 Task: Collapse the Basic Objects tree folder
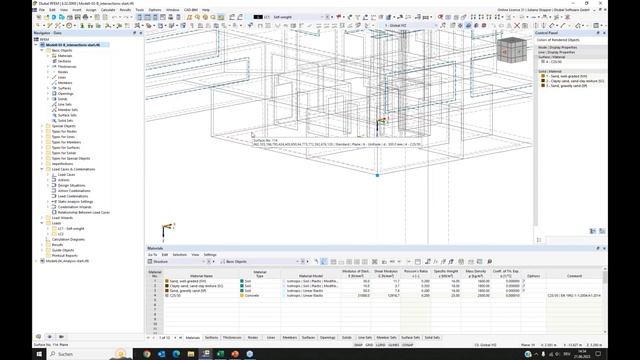[x=42, y=50]
